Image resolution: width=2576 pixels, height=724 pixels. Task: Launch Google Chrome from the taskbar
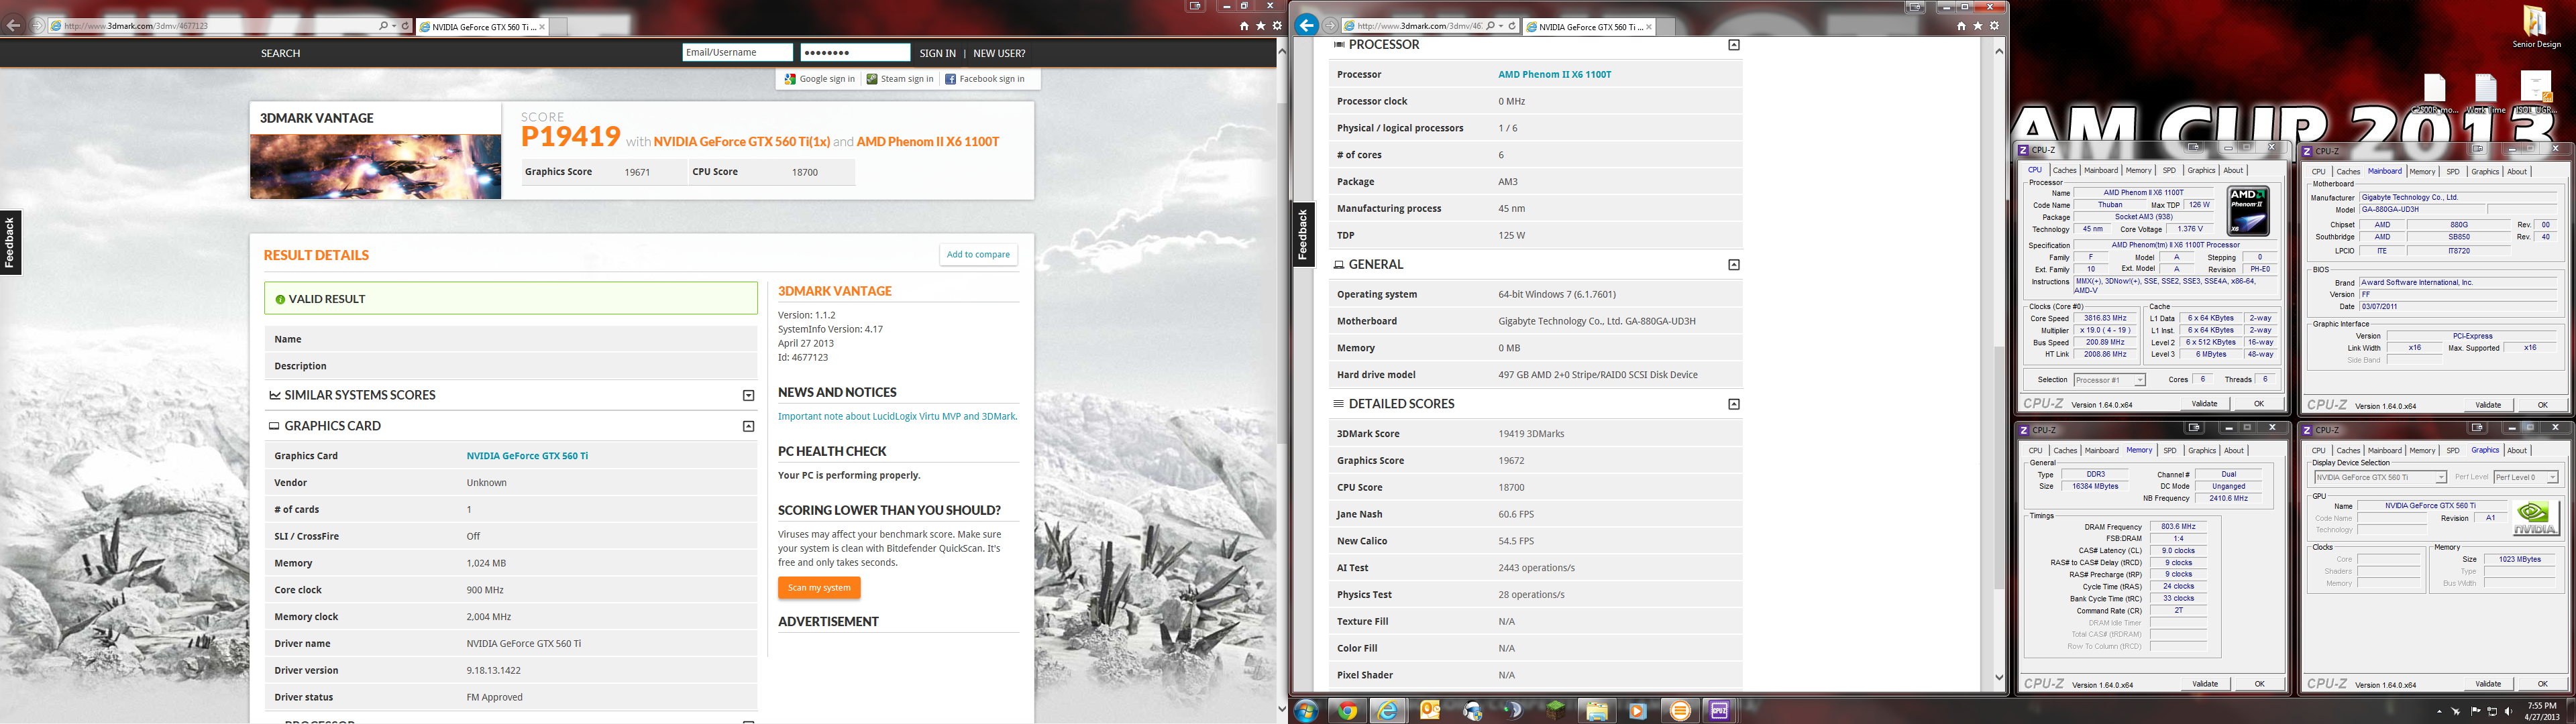click(1348, 711)
